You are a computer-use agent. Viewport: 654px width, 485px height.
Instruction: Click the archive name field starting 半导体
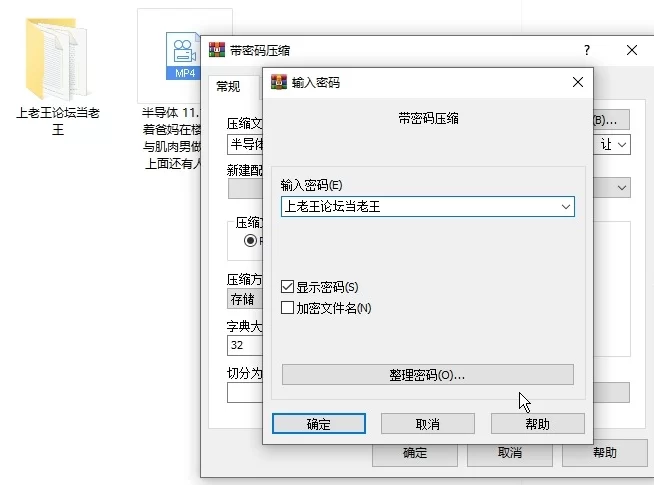pyautogui.click(x=245, y=145)
